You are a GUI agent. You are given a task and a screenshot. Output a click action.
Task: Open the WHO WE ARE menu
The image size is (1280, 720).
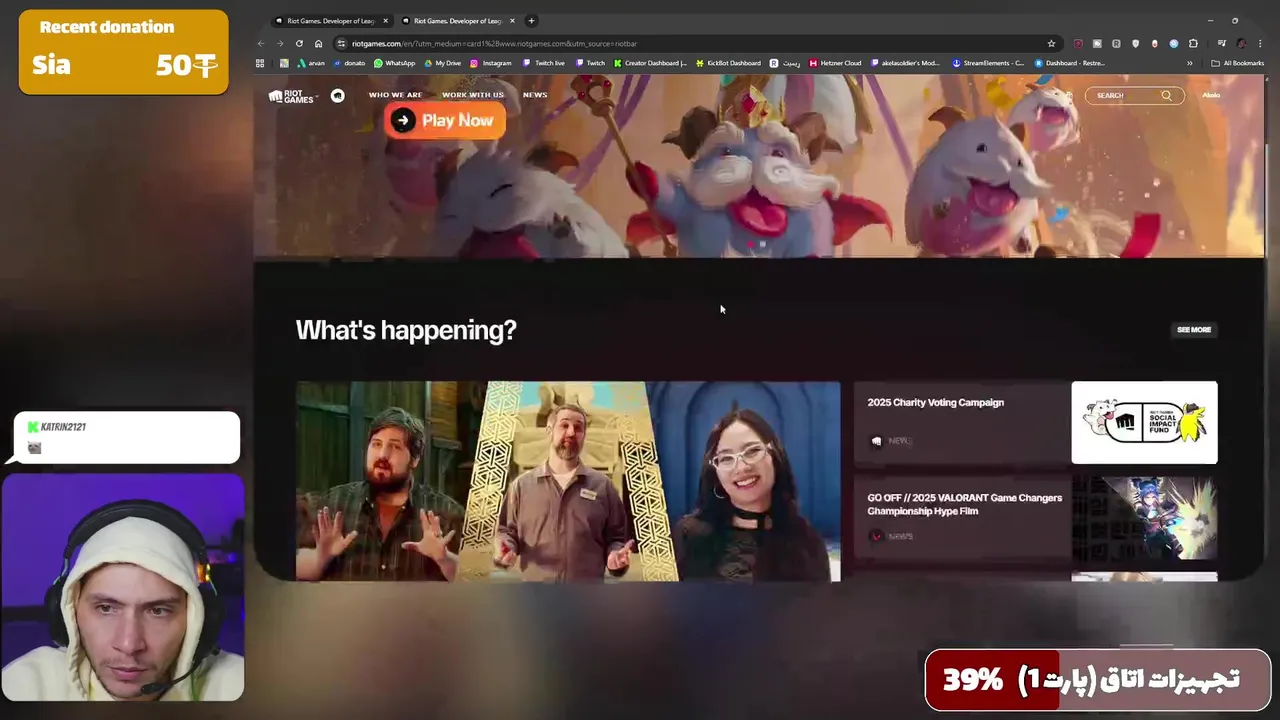(x=395, y=95)
